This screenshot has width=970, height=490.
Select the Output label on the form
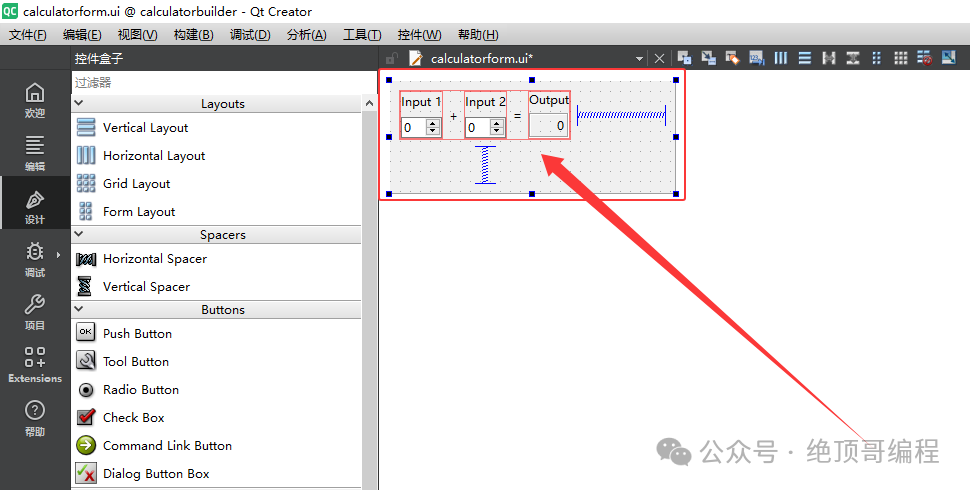tap(549, 100)
